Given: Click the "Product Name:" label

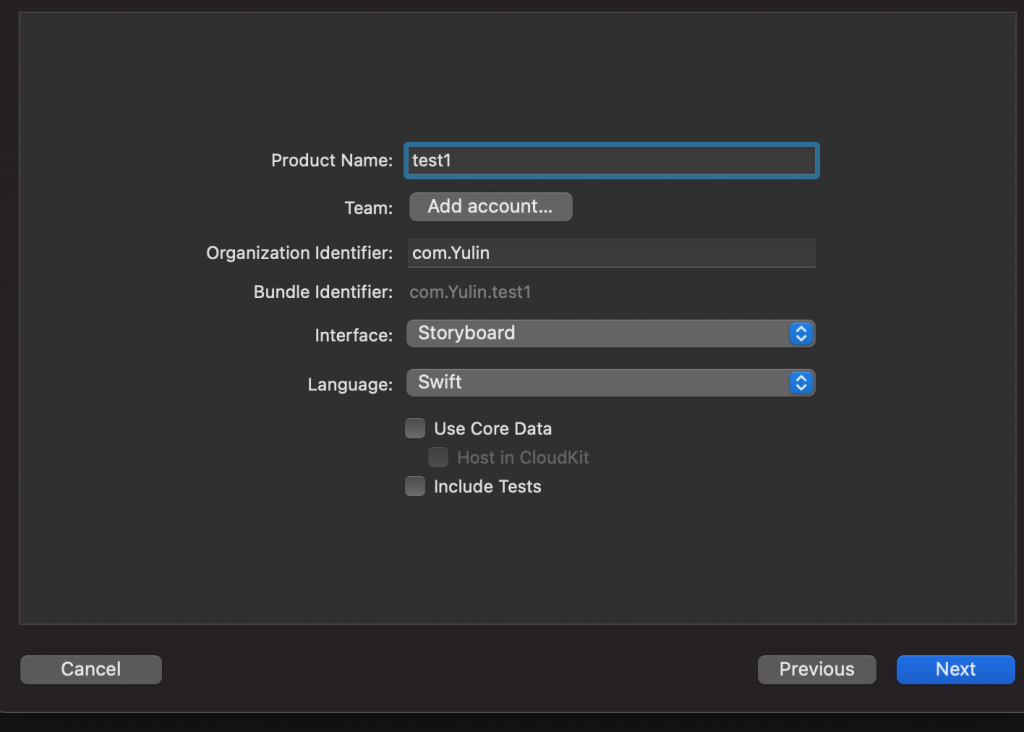Looking at the screenshot, I should pyautogui.click(x=332, y=161).
